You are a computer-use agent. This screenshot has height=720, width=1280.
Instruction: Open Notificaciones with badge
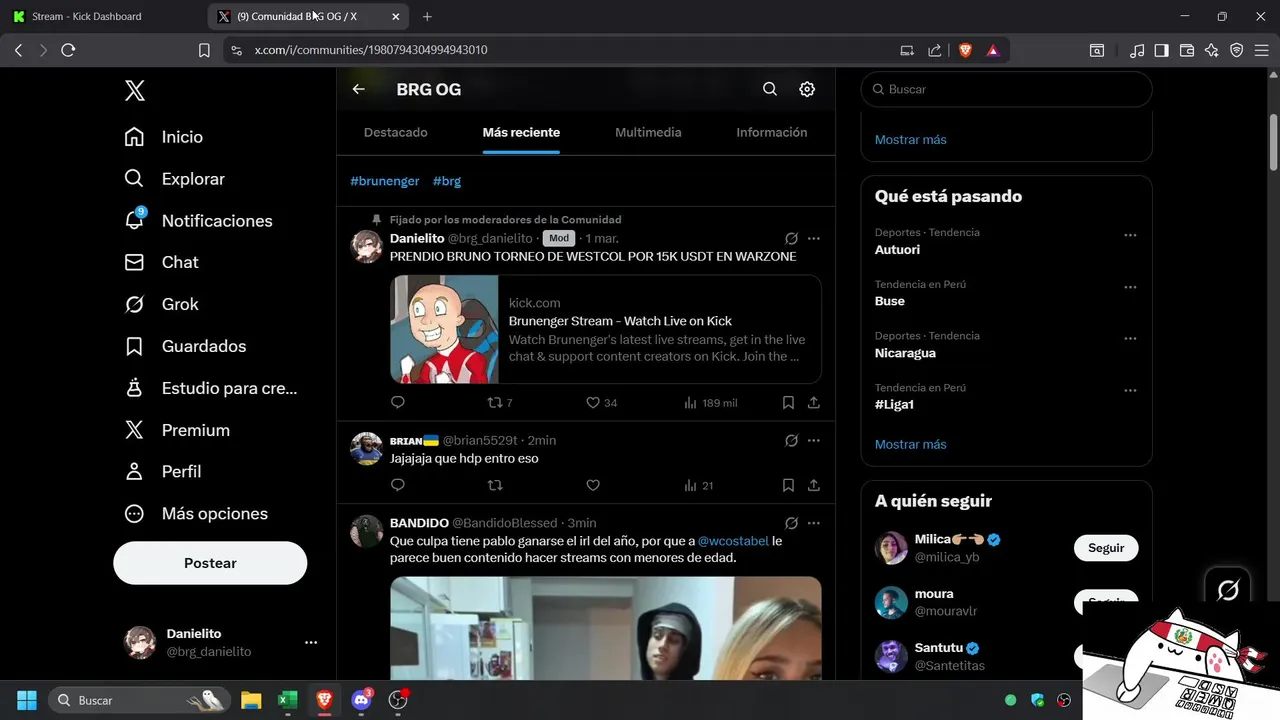198,221
